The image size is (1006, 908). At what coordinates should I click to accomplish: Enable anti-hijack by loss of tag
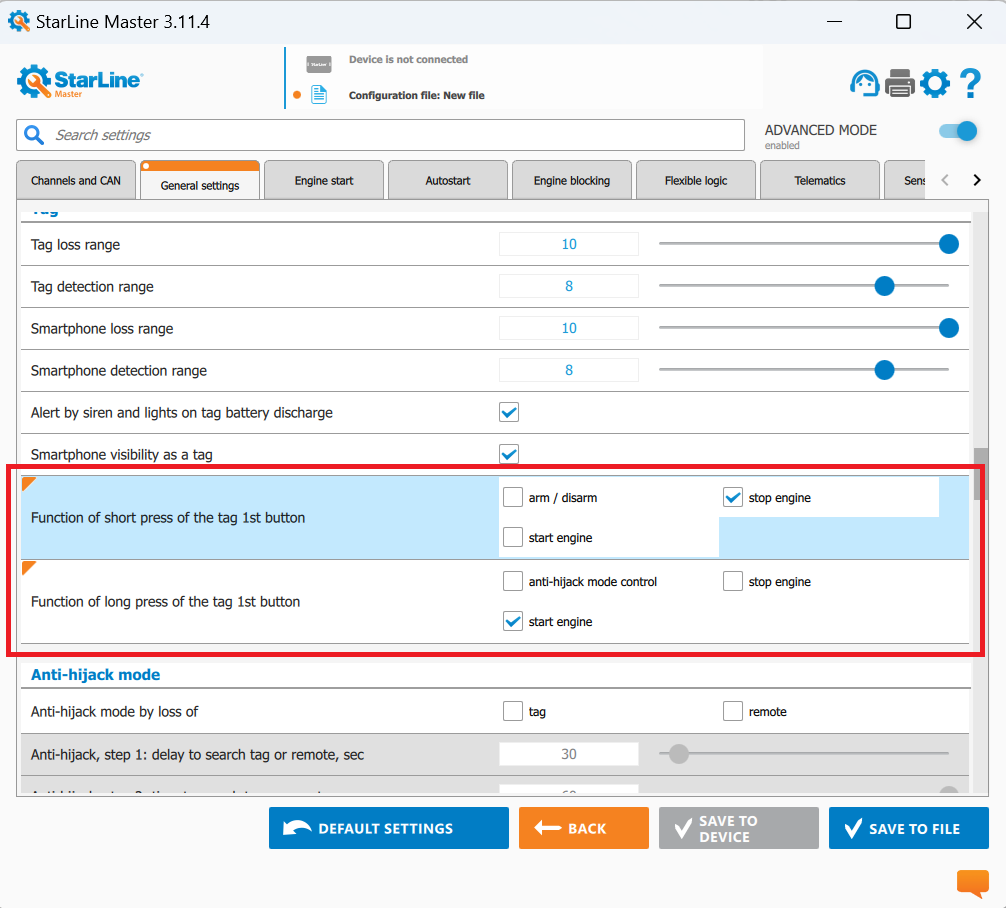click(x=513, y=711)
